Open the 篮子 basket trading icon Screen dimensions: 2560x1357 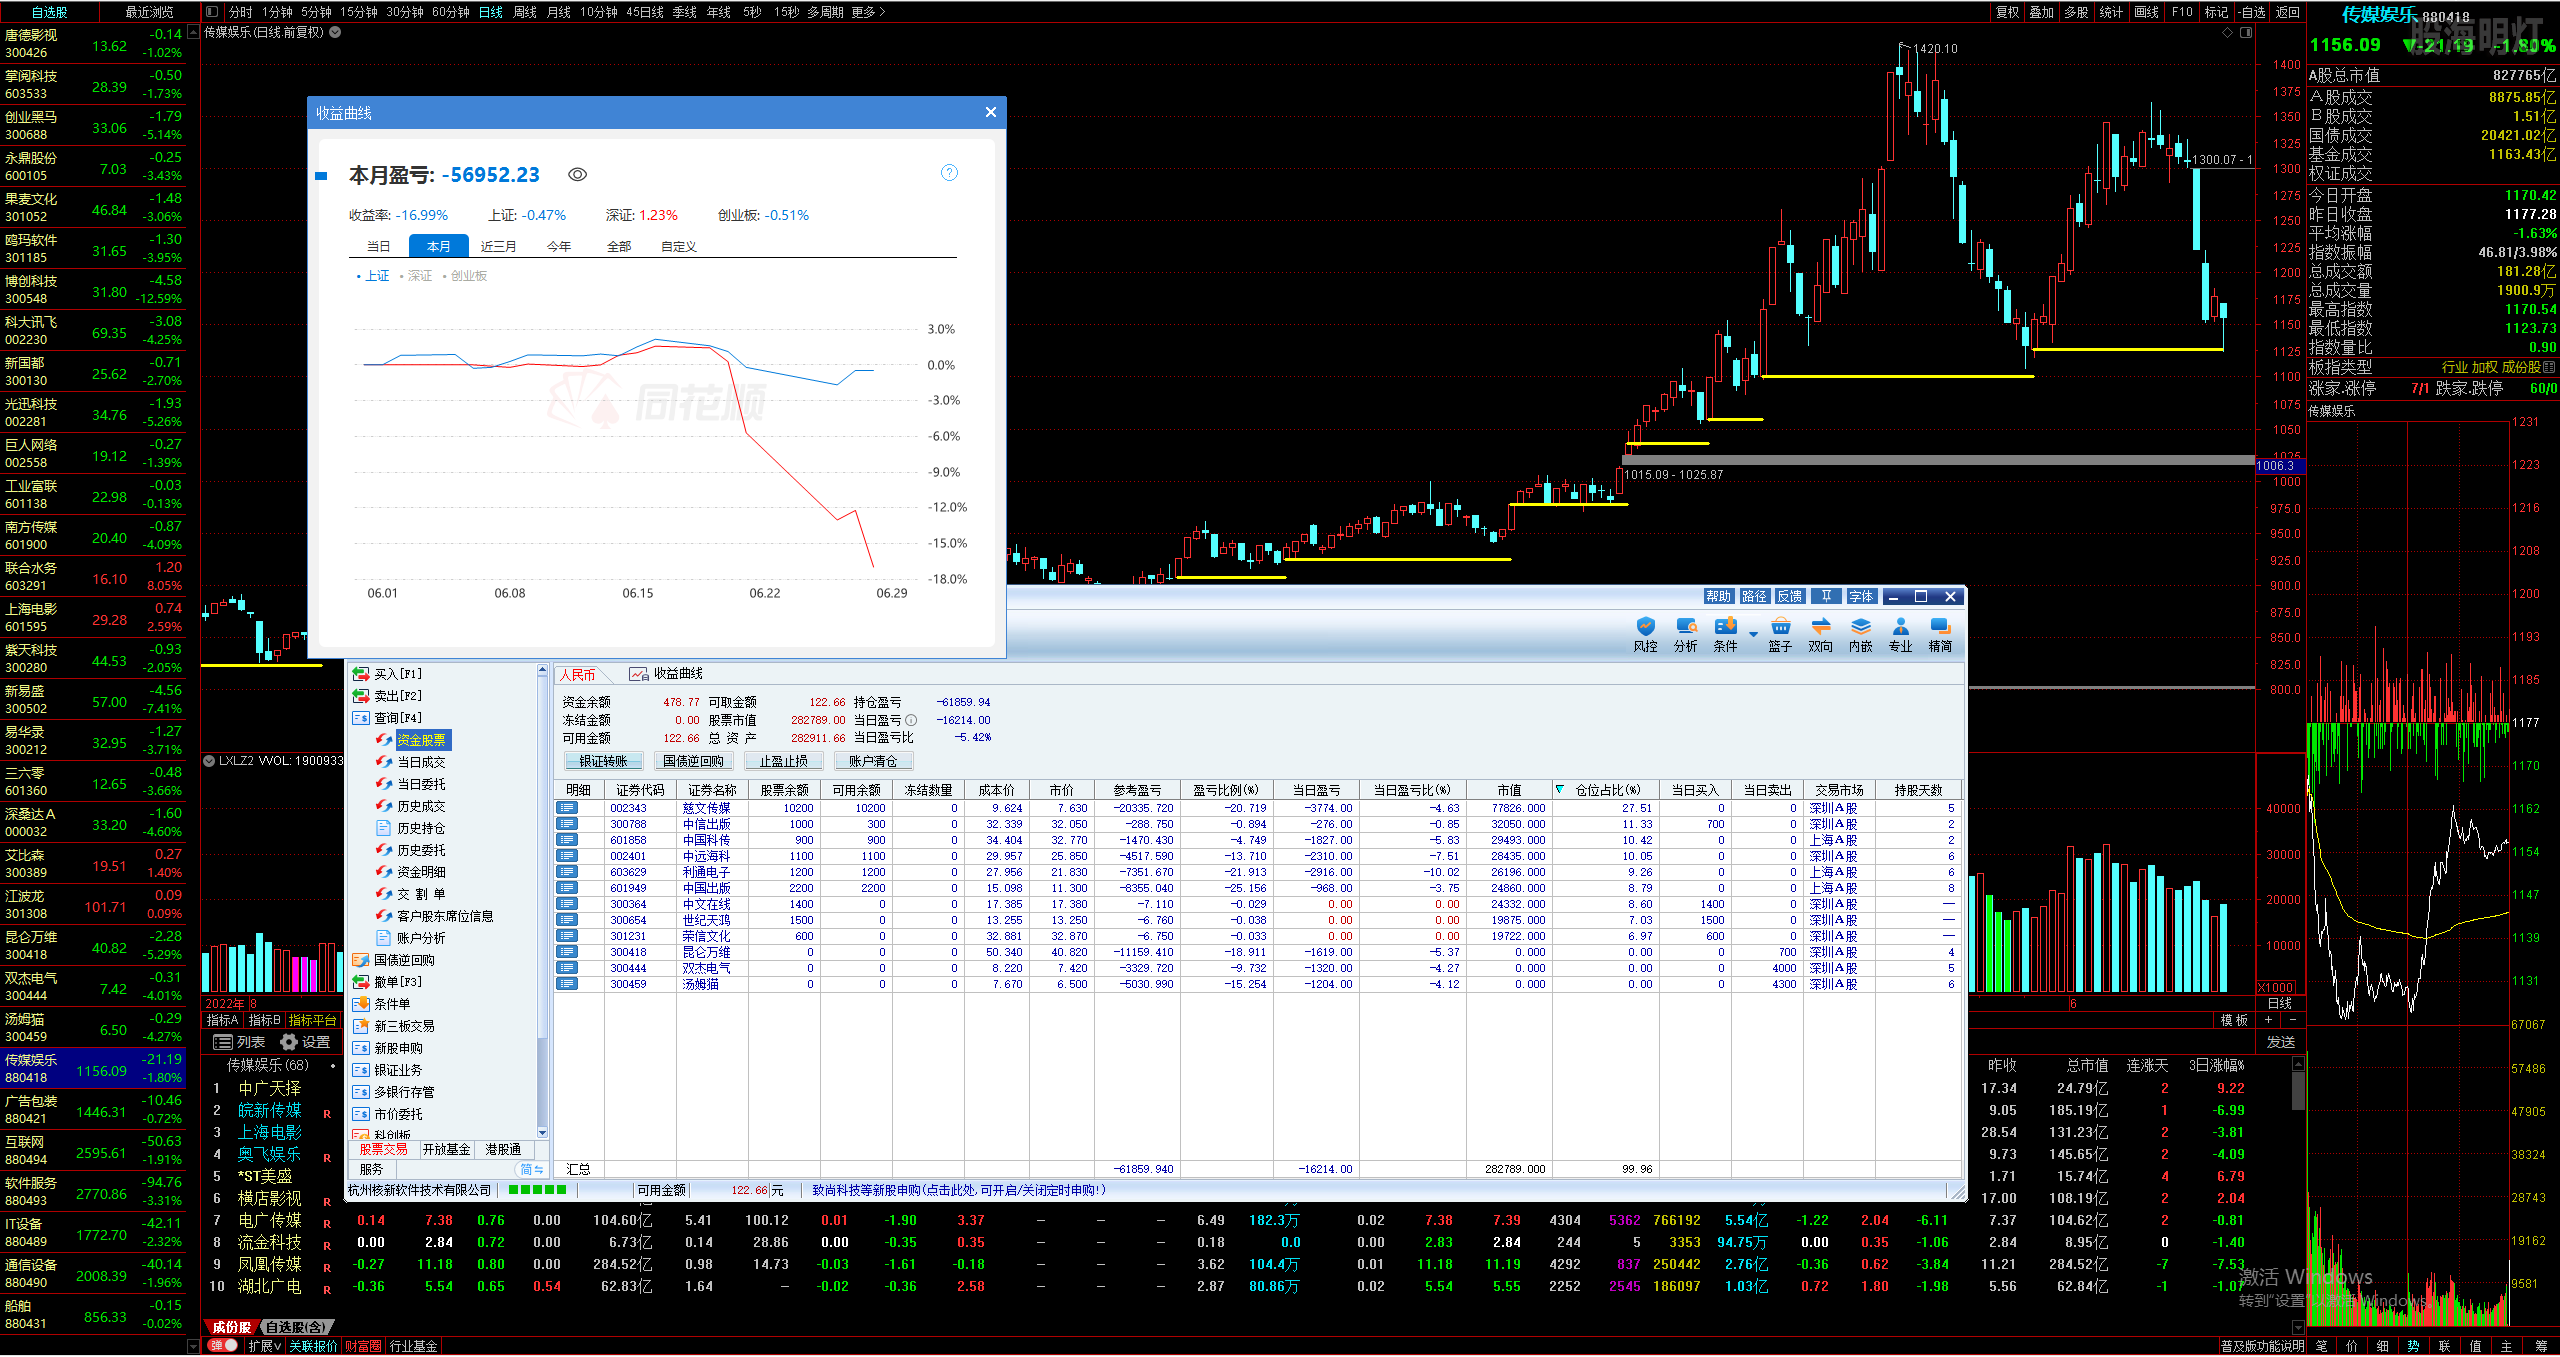(1780, 634)
